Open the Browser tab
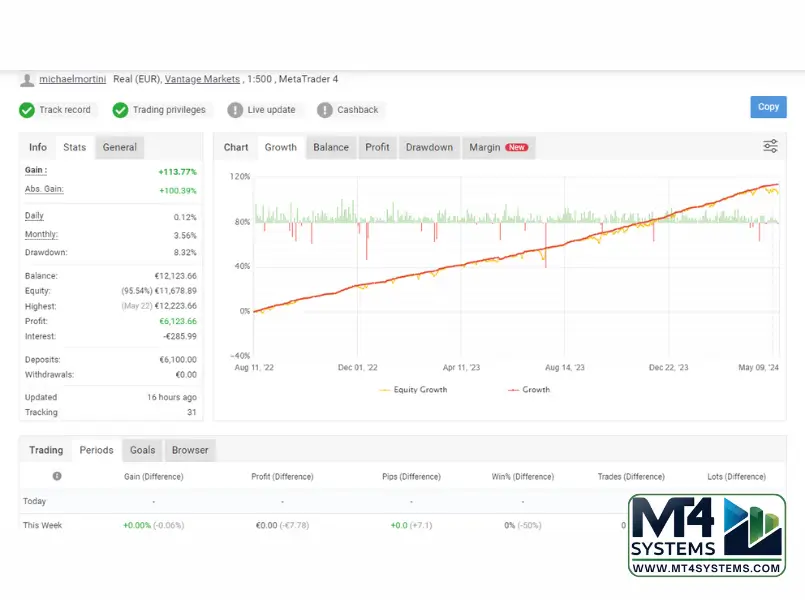Screen dimensions: 805x600 tap(190, 450)
